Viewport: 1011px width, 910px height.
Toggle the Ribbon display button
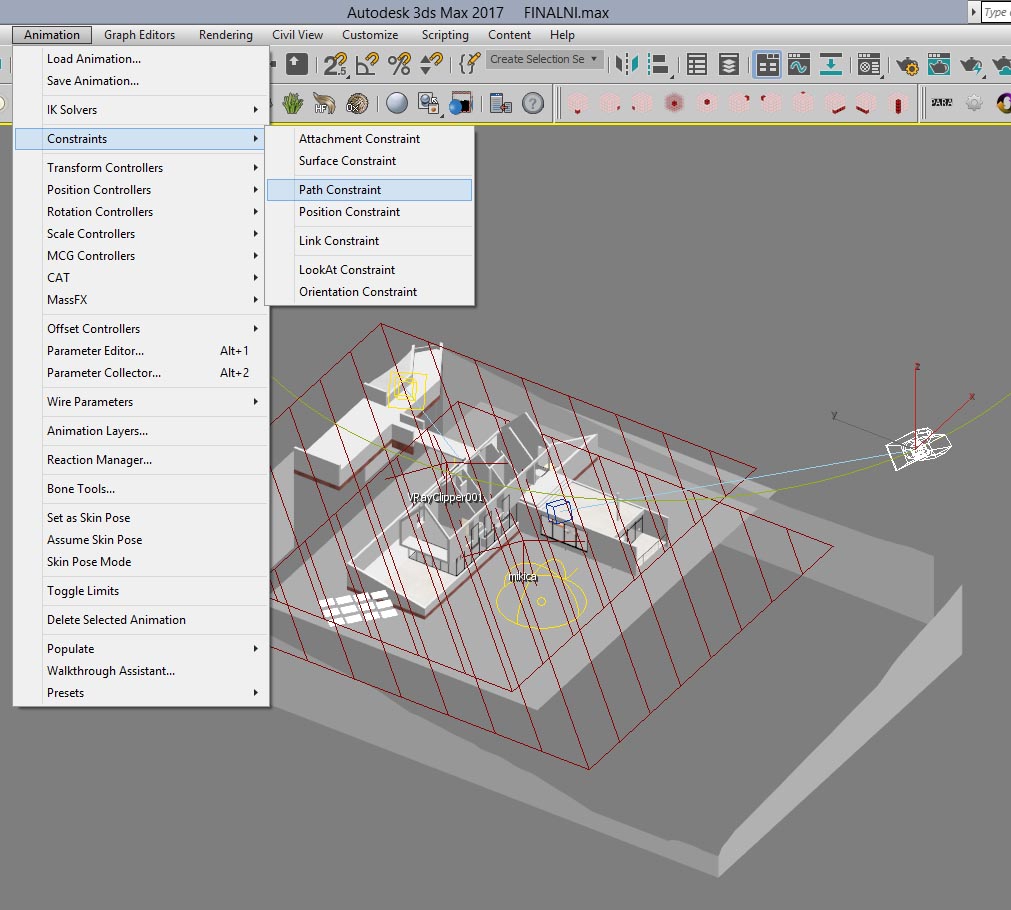tap(767, 64)
